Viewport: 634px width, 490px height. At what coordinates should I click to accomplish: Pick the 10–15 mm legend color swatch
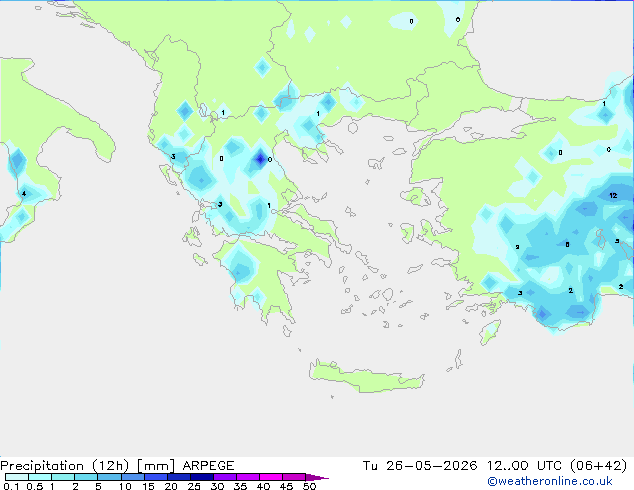tap(132, 477)
